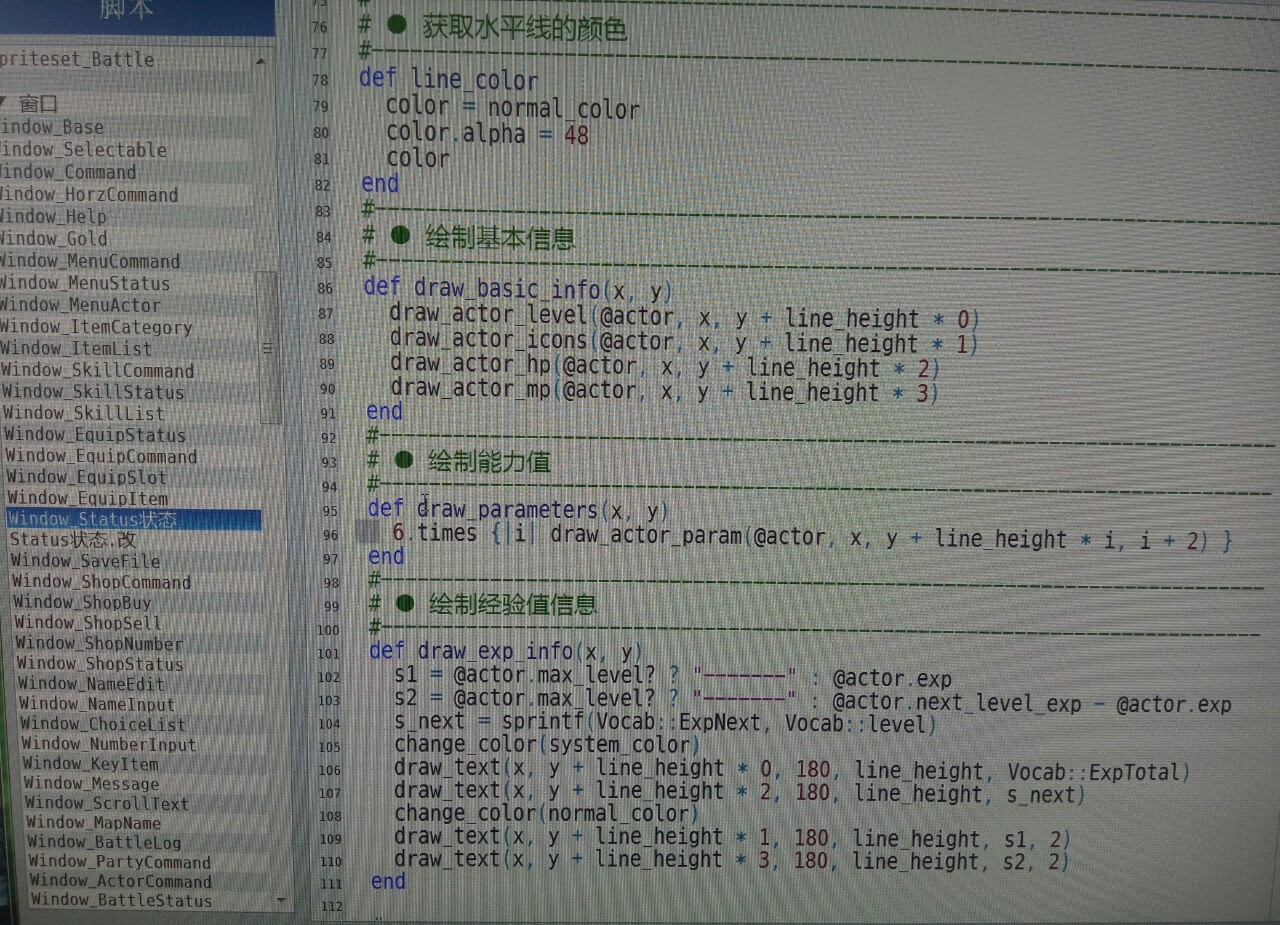Open Window_HorzCommand script
The width and height of the screenshot is (1280, 925).
[x=89, y=194]
